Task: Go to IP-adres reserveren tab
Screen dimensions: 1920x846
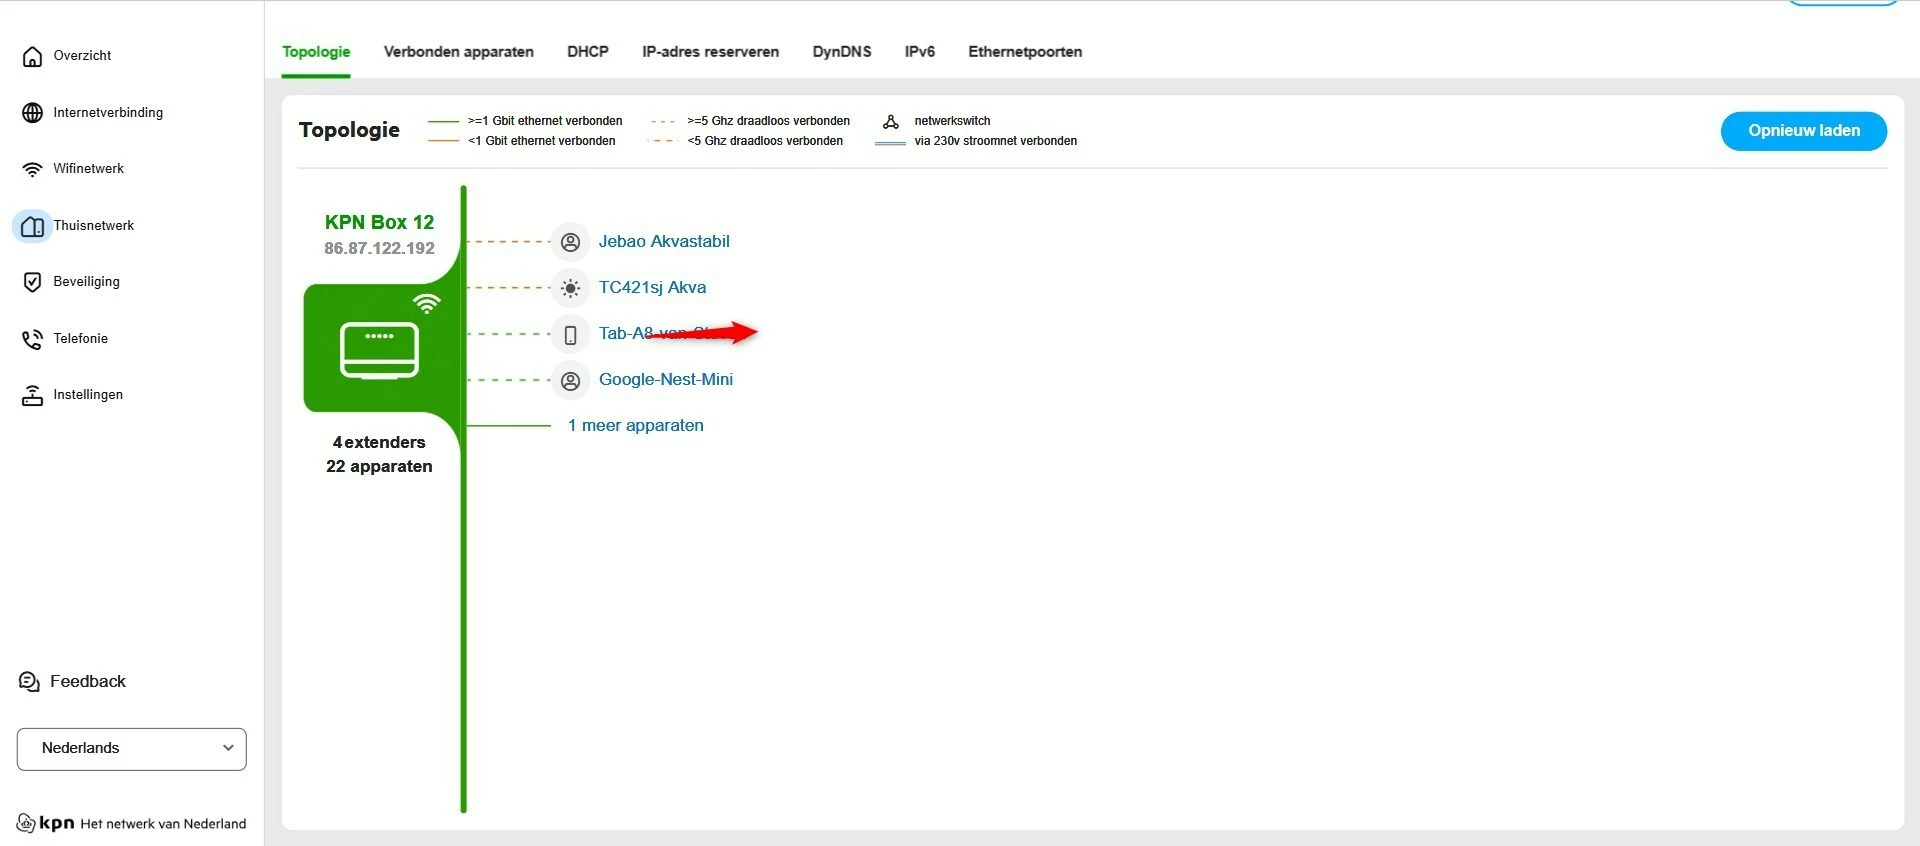Action: [x=711, y=52]
